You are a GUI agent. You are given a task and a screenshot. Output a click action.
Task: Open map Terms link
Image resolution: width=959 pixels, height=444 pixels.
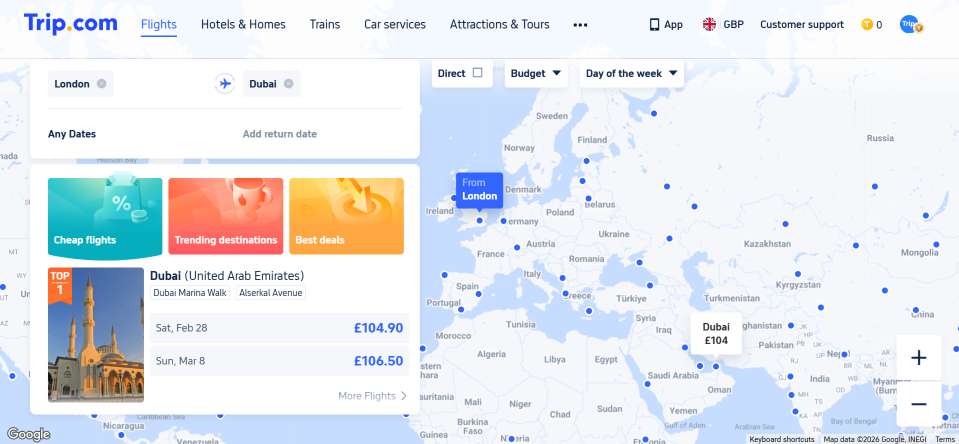click(x=945, y=439)
